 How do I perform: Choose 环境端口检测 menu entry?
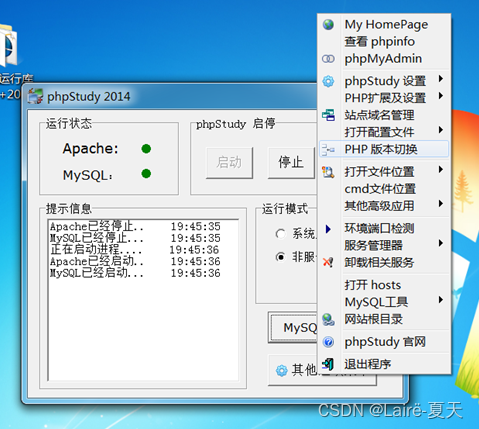click(x=384, y=229)
